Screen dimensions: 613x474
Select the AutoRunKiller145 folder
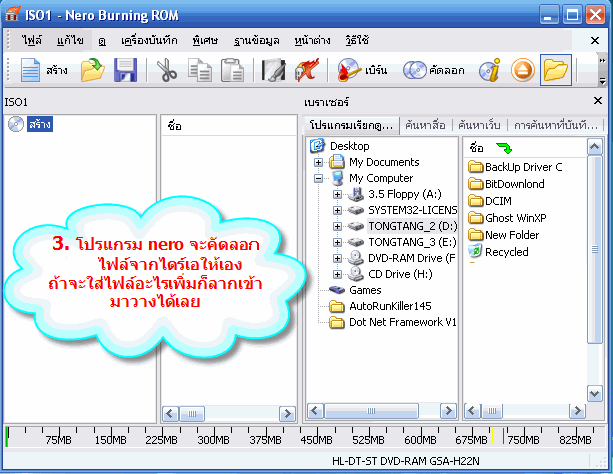(380, 306)
